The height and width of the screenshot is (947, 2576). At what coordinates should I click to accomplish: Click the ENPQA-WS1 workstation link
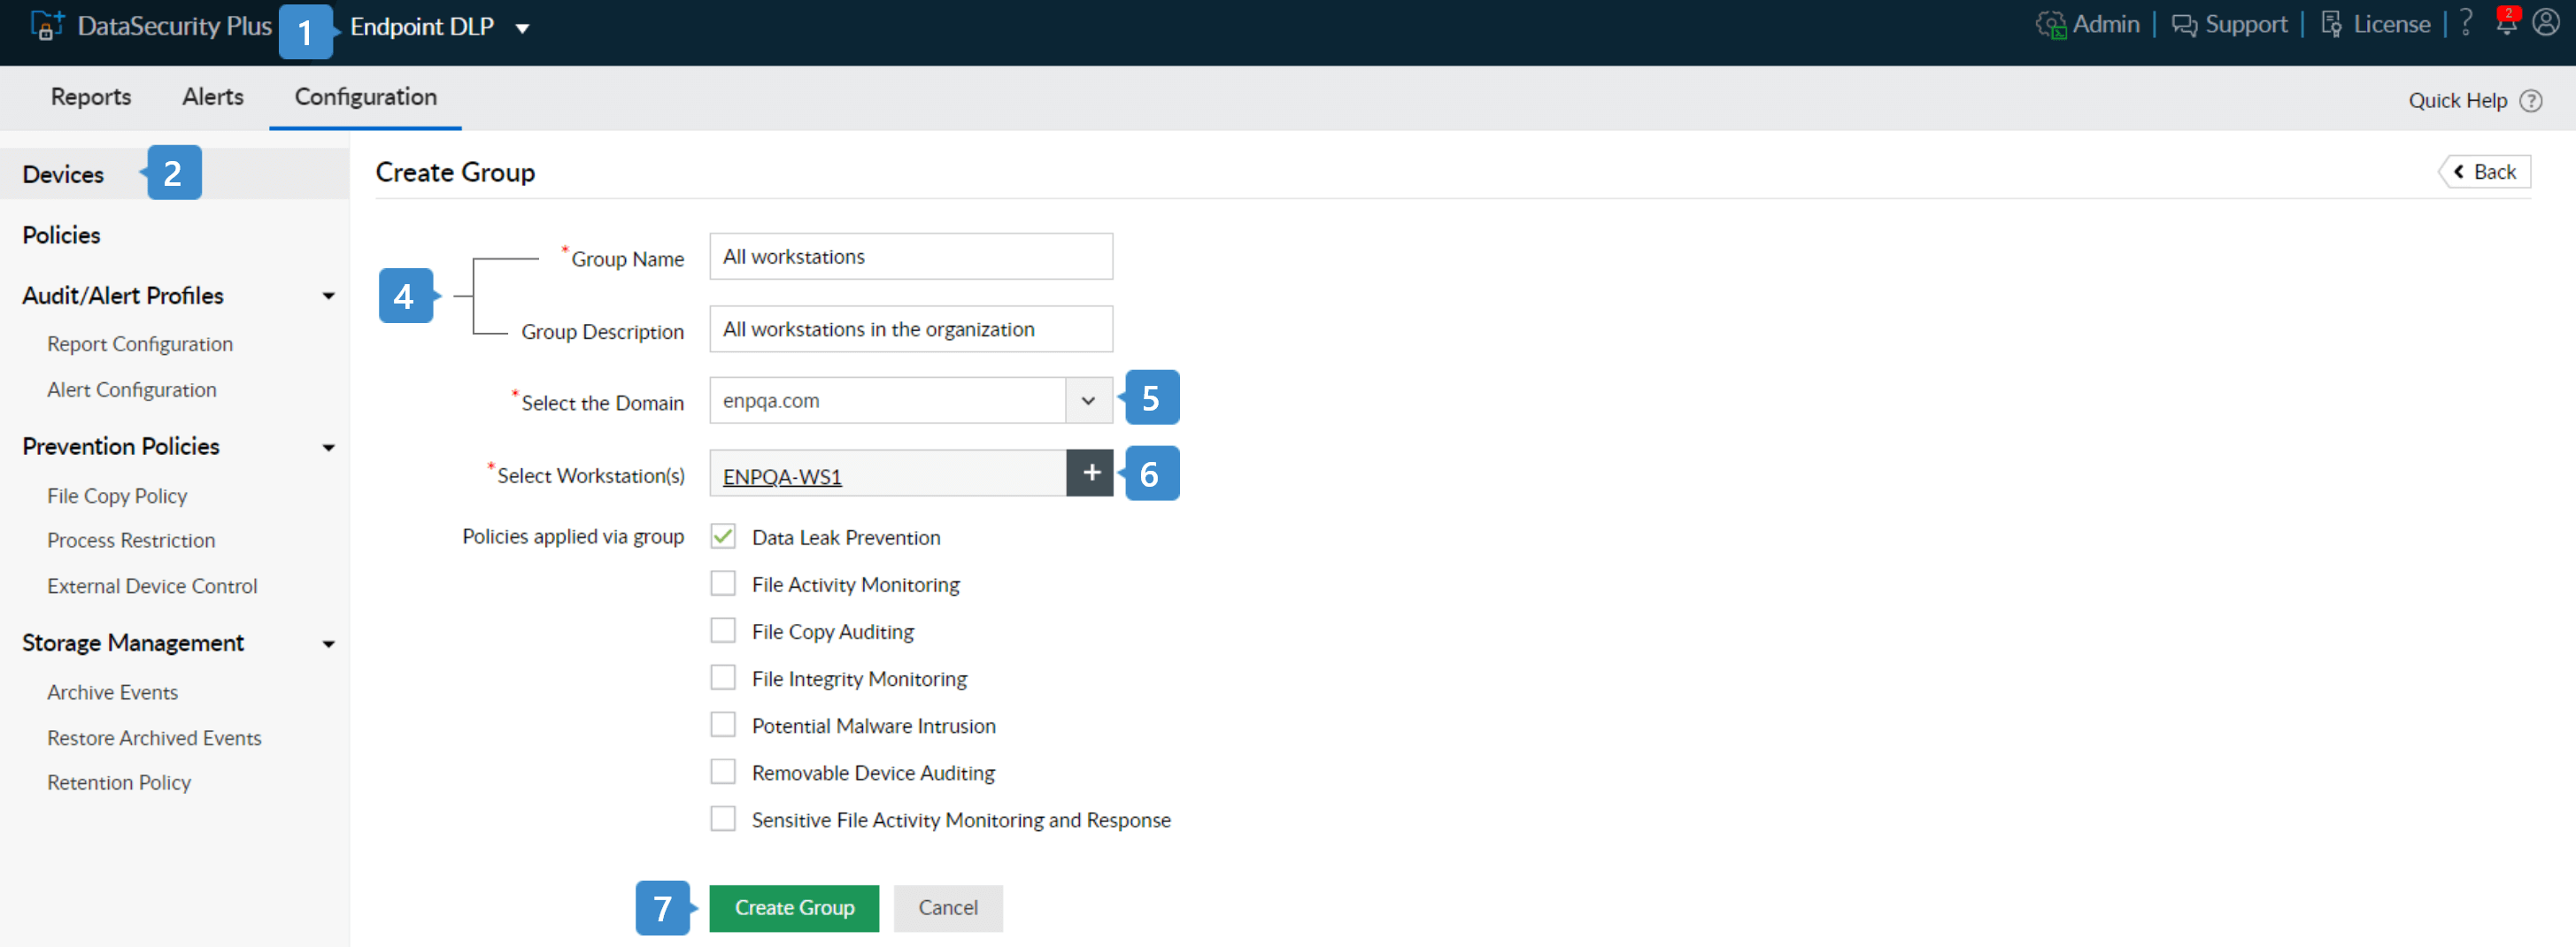[782, 477]
